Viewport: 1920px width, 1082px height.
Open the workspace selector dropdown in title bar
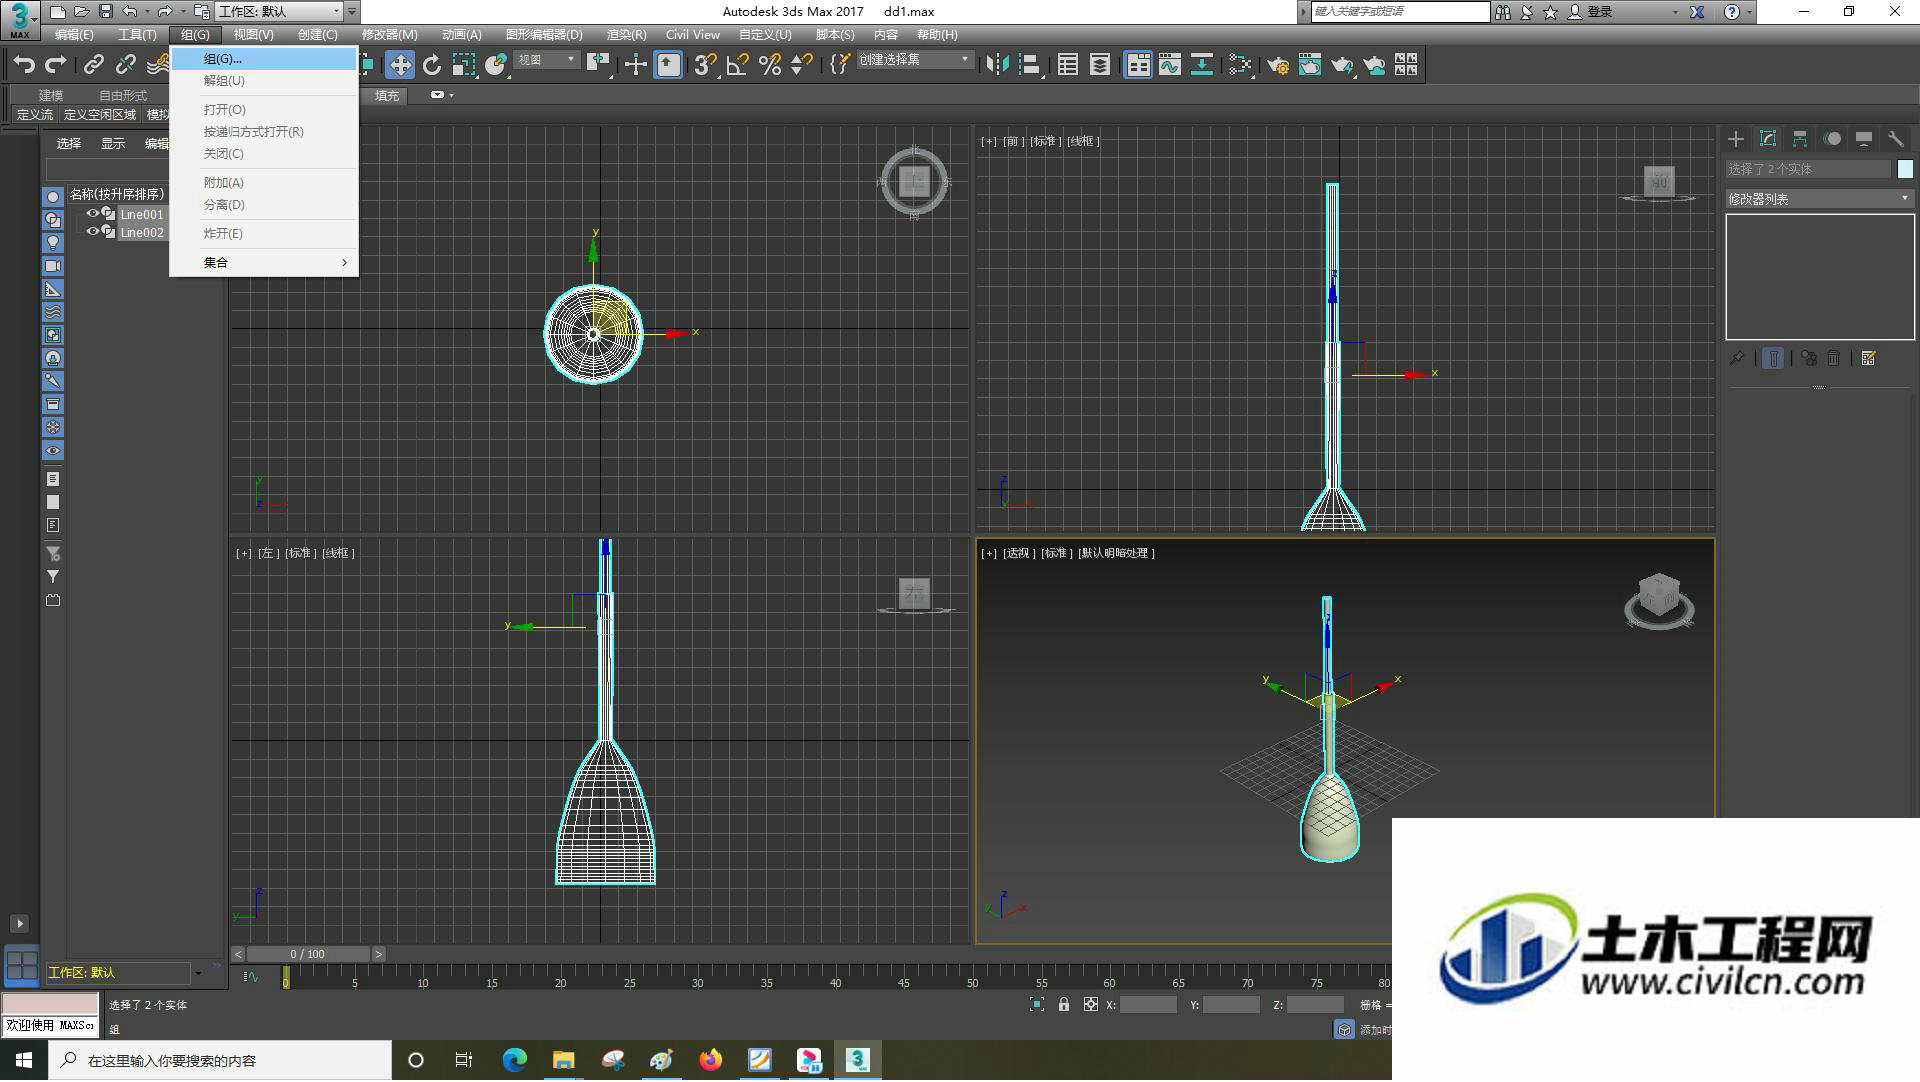(x=280, y=11)
